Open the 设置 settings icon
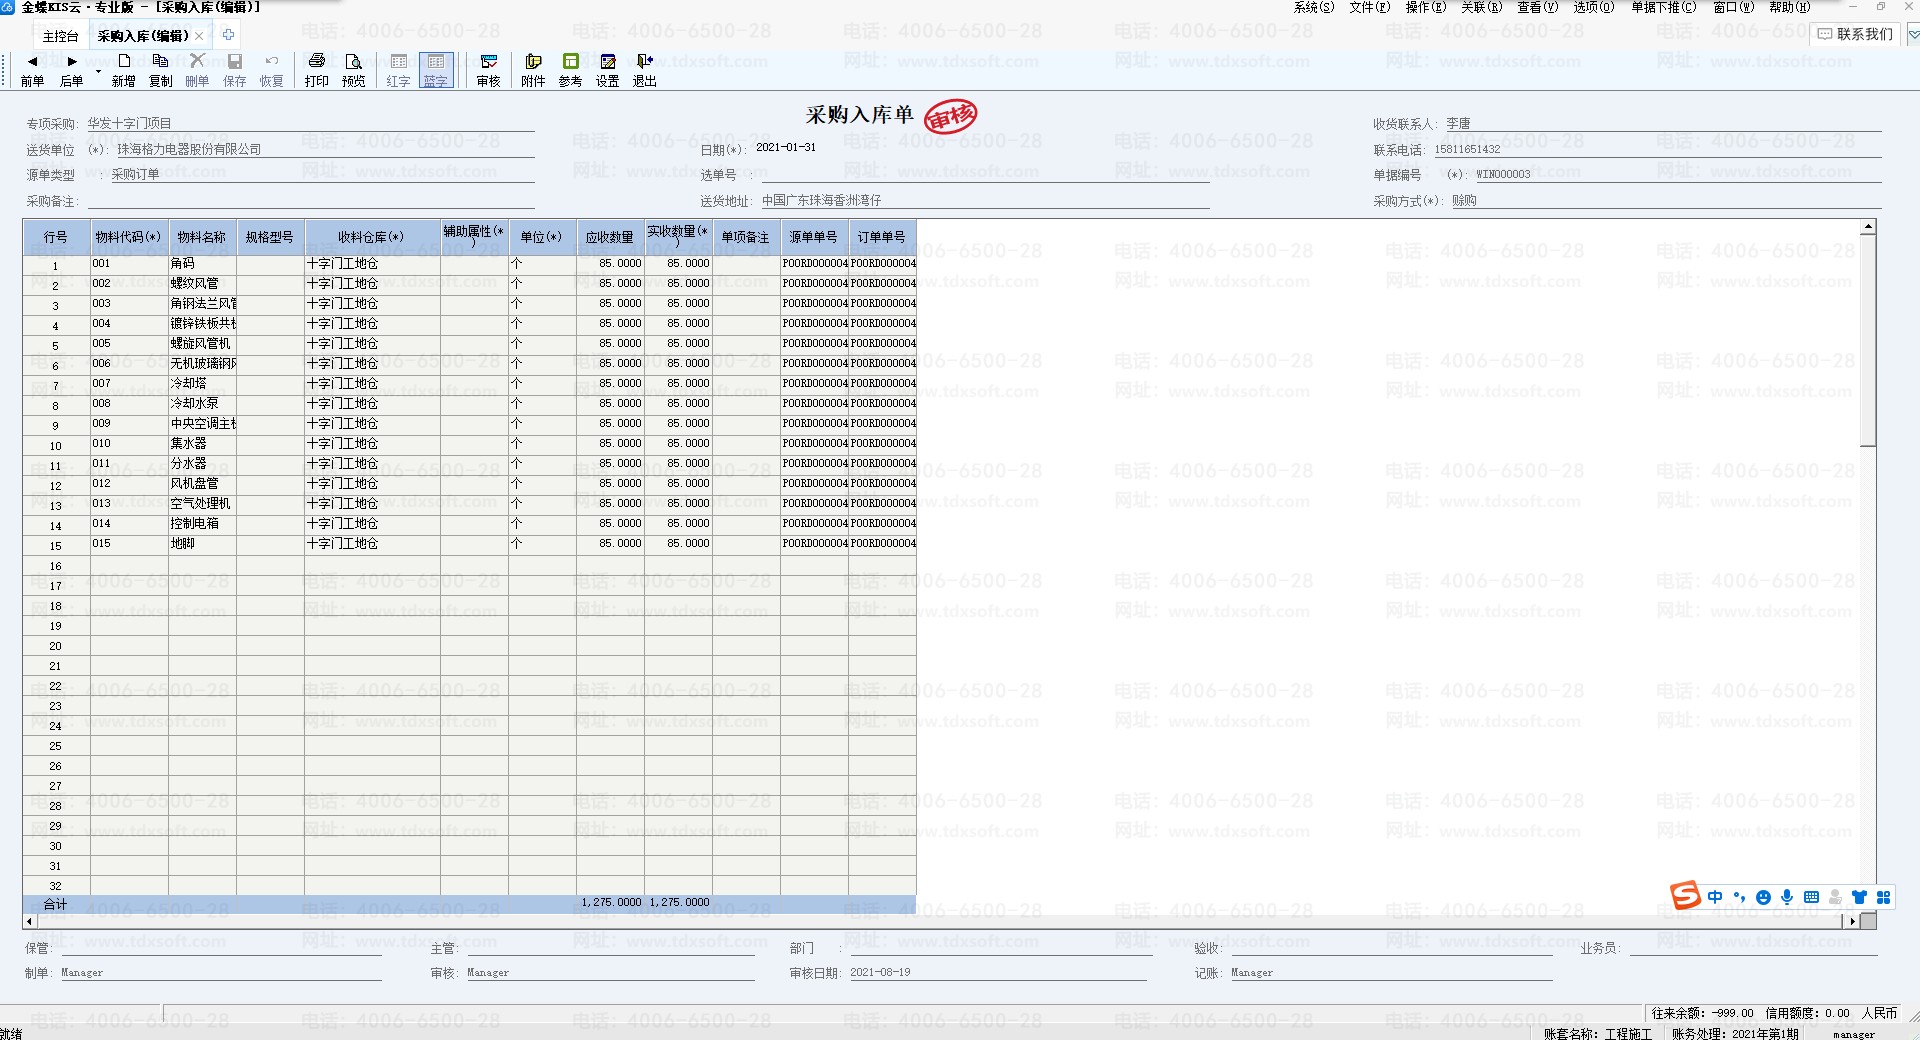This screenshot has height=1040, width=1920. 607,70
